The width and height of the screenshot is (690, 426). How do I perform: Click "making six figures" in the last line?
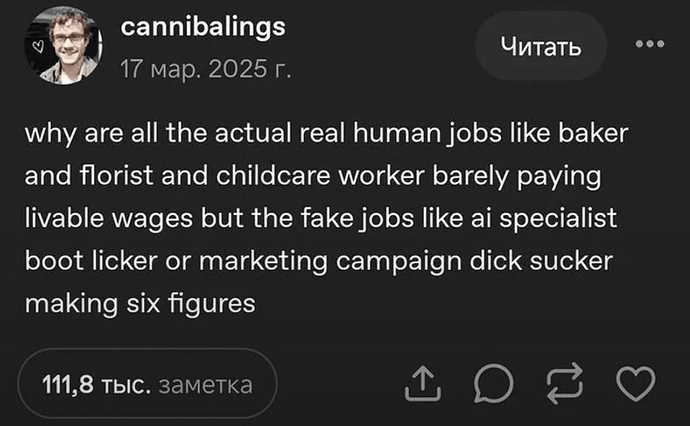point(139,305)
